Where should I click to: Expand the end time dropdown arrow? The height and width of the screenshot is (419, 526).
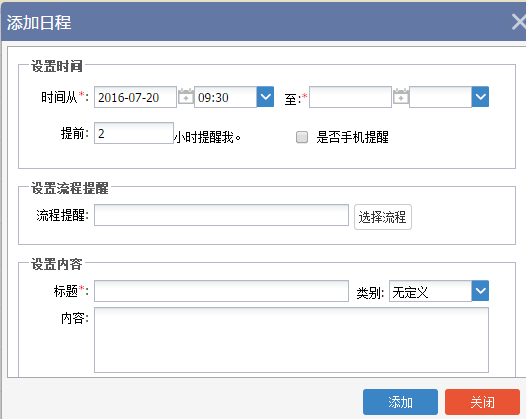pyautogui.click(x=480, y=97)
